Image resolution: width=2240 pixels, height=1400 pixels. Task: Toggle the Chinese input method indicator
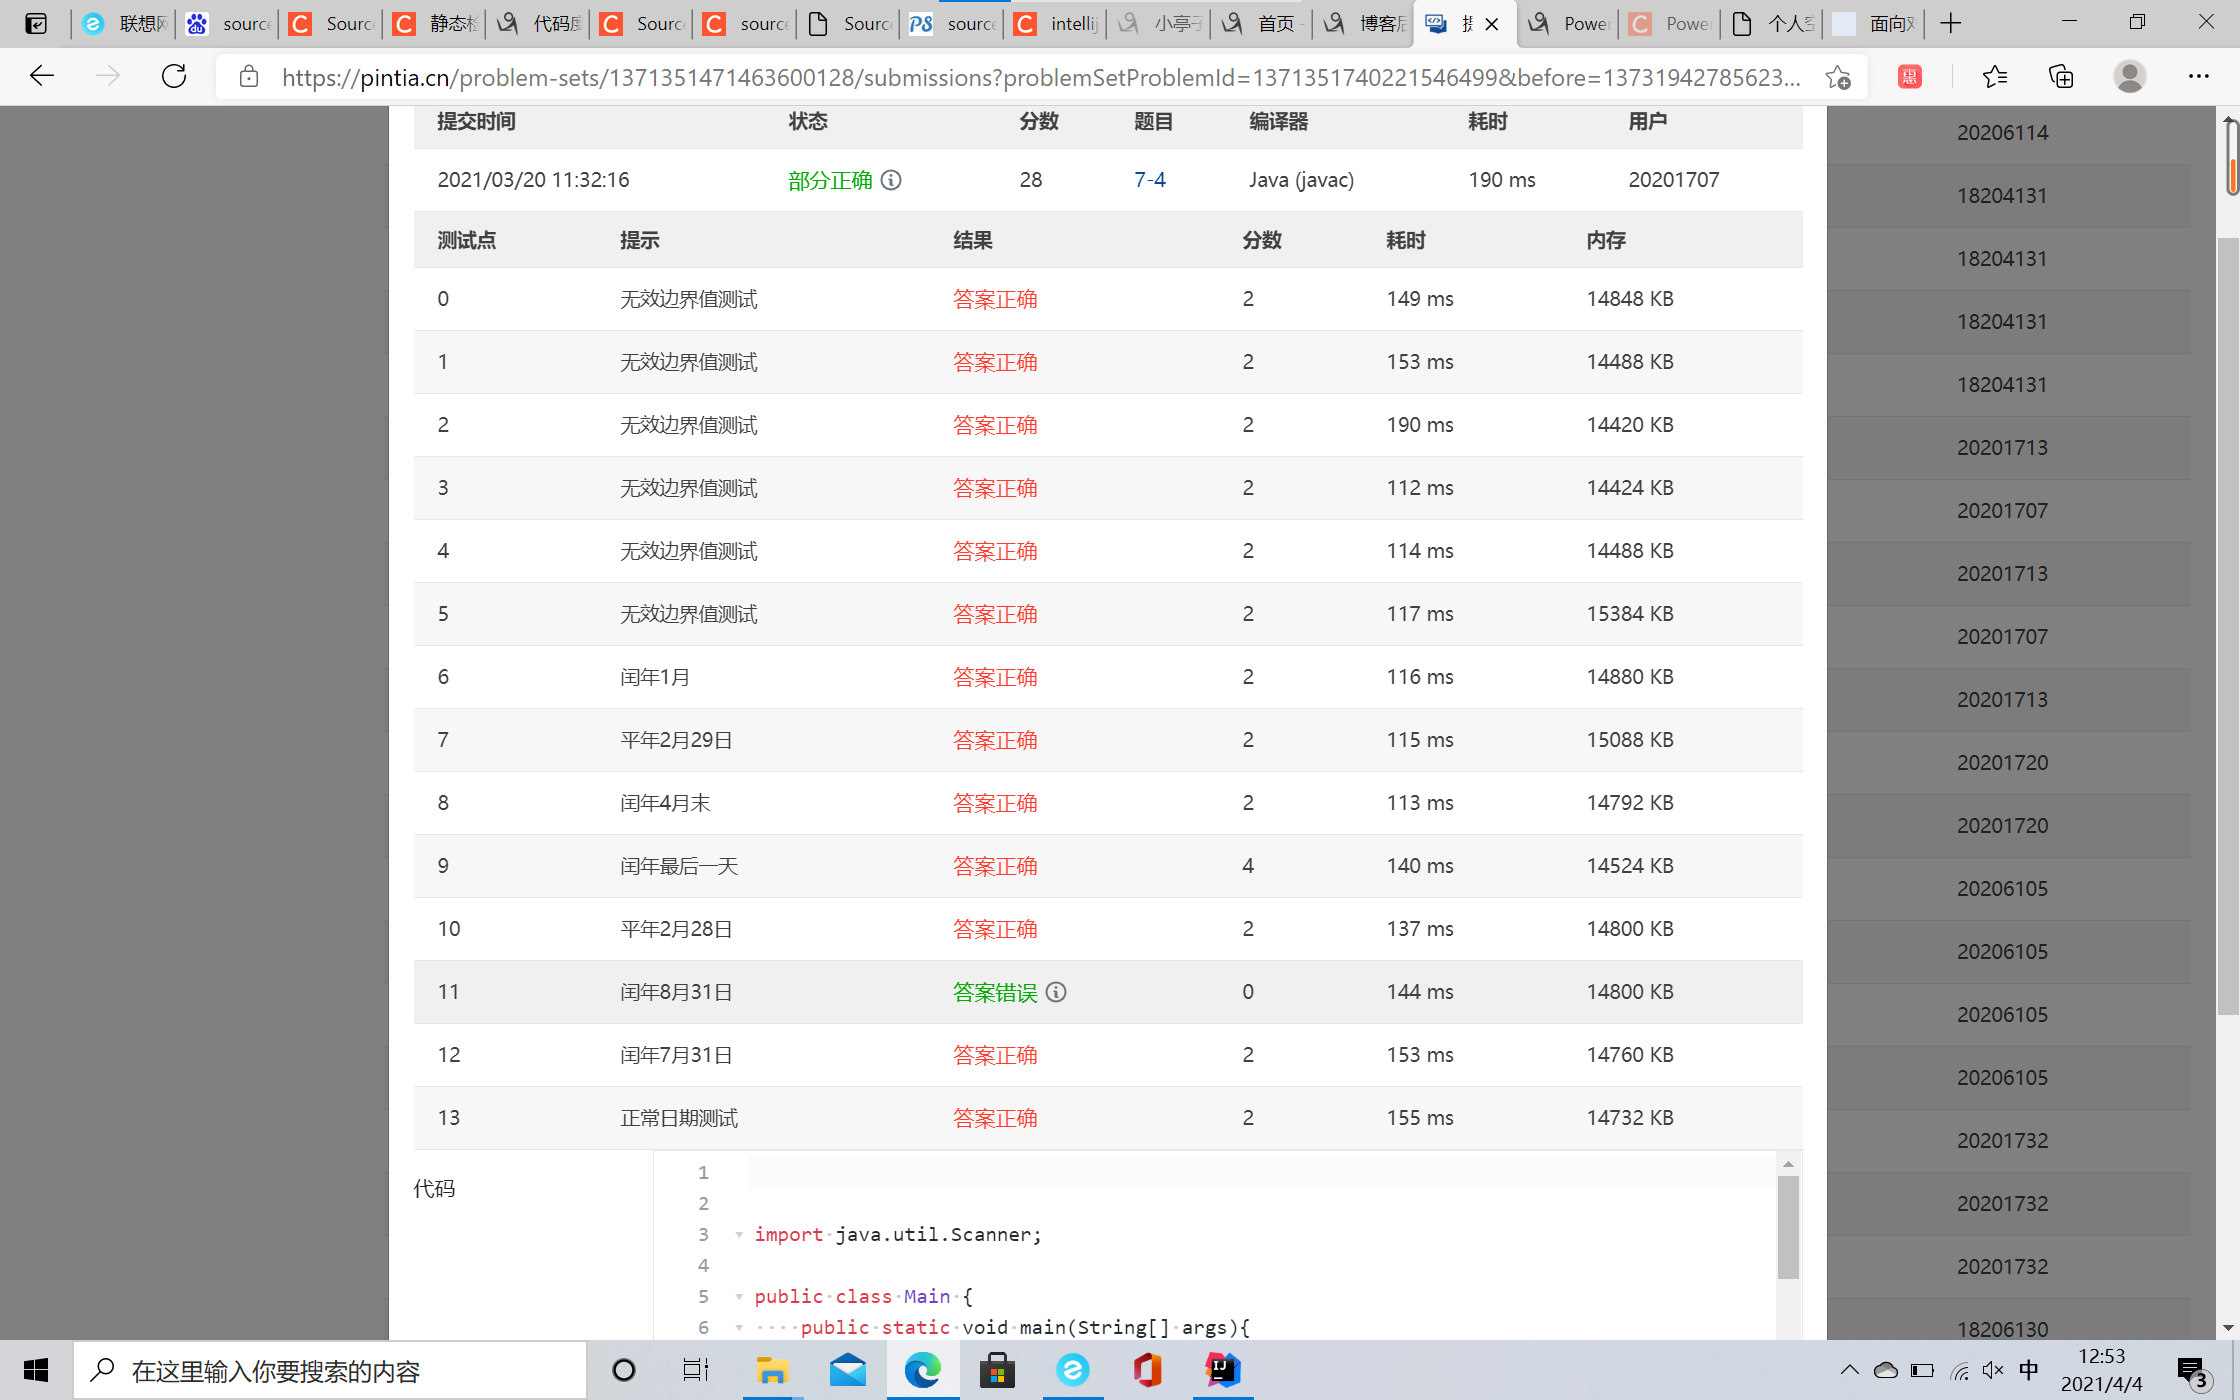click(2029, 1370)
